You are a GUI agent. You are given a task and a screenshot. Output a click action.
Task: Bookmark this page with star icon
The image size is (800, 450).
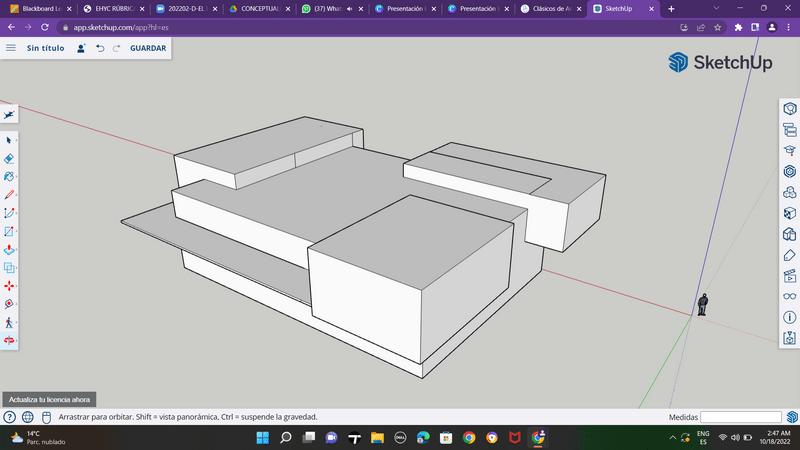pos(718,28)
